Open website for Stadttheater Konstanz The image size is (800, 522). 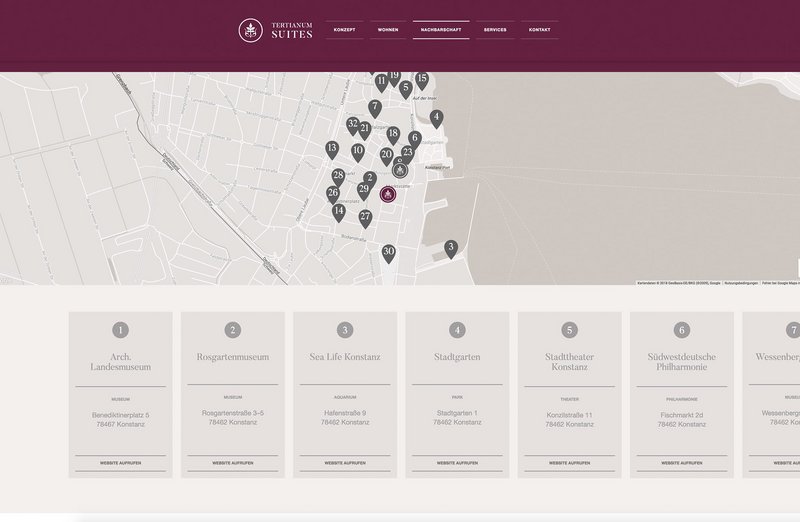coord(569,463)
